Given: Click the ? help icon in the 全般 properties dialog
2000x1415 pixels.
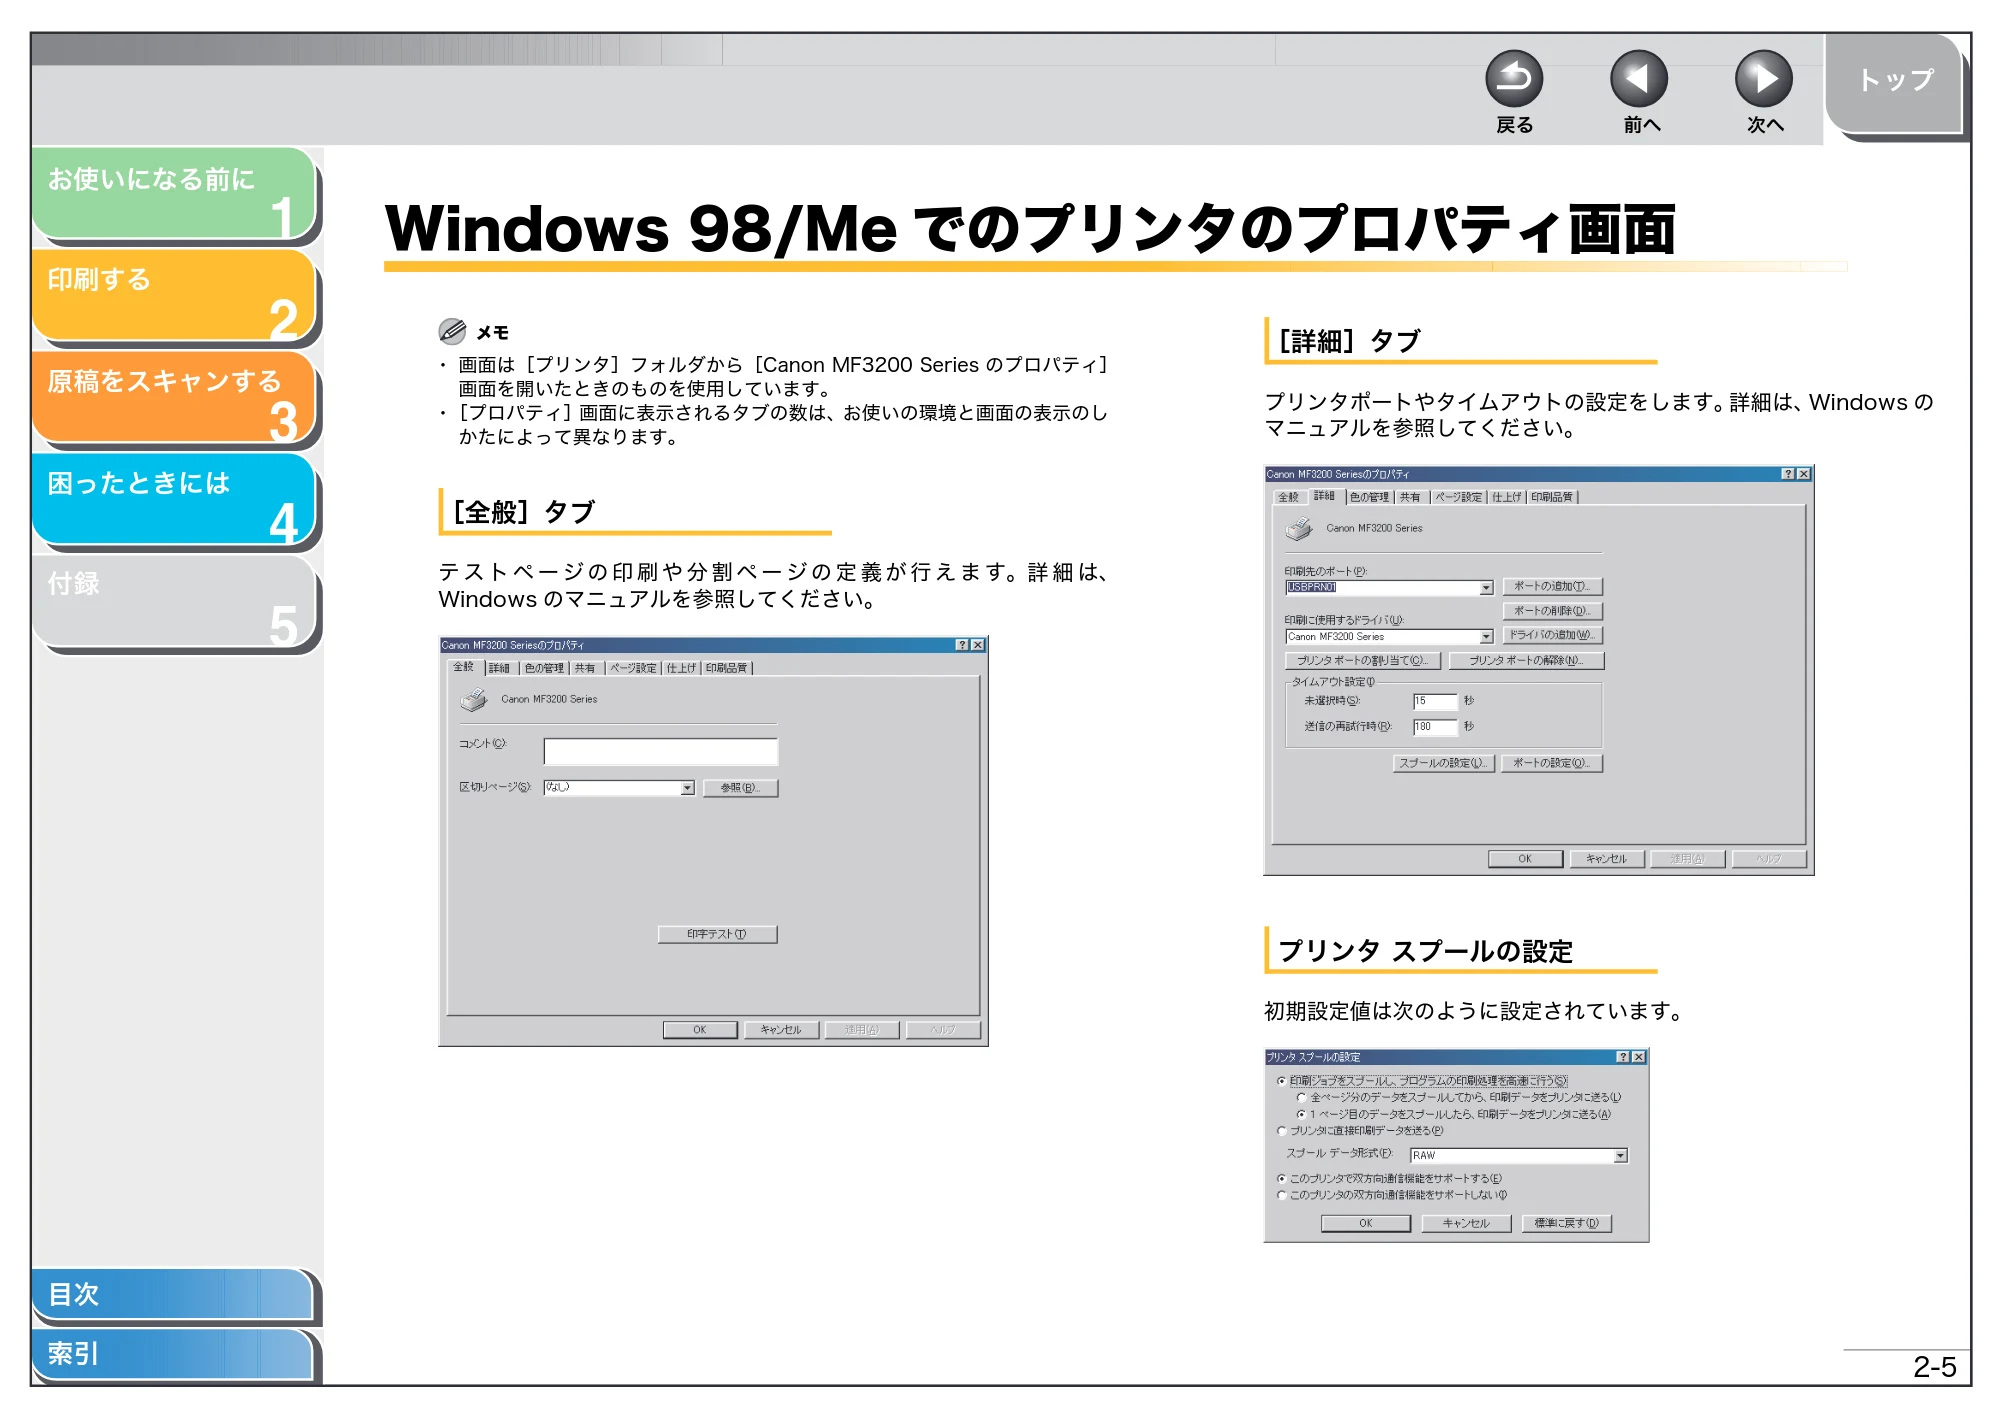Looking at the screenshot, I should tap(962, 645).
